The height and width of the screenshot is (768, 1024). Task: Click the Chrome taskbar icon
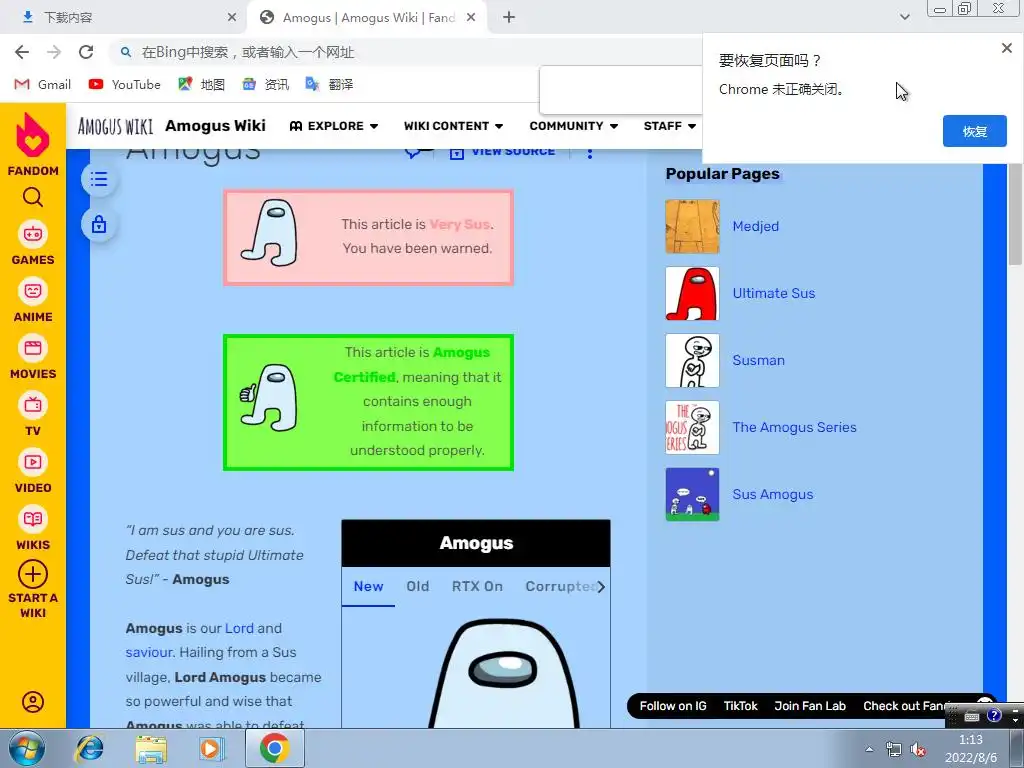274,748
